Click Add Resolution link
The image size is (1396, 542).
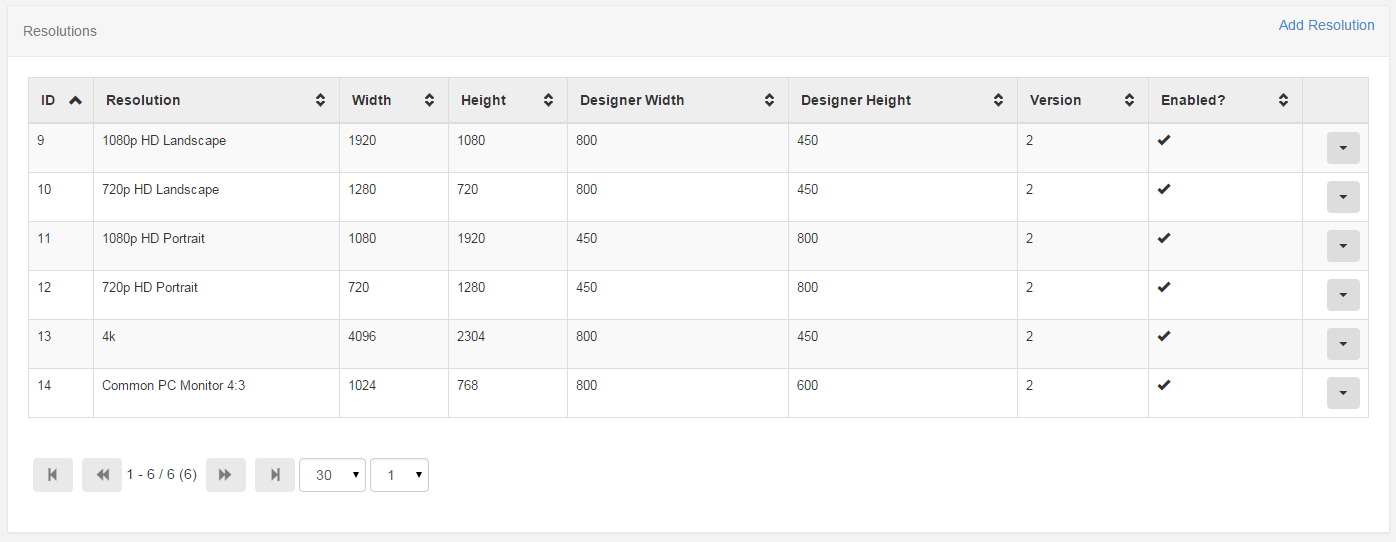(1326, 25)
